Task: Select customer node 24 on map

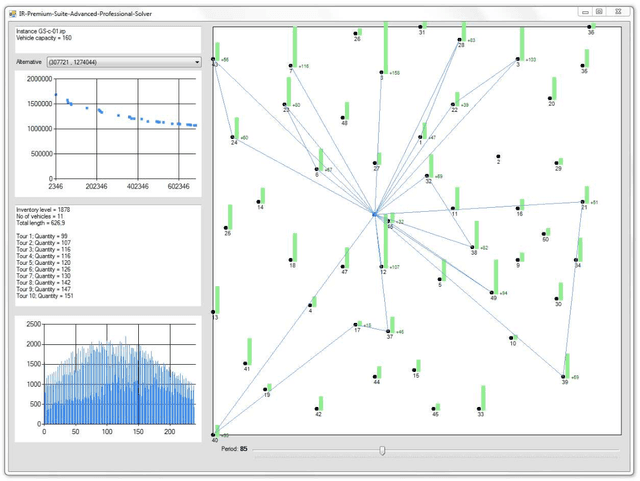Action: coord(233,137)
